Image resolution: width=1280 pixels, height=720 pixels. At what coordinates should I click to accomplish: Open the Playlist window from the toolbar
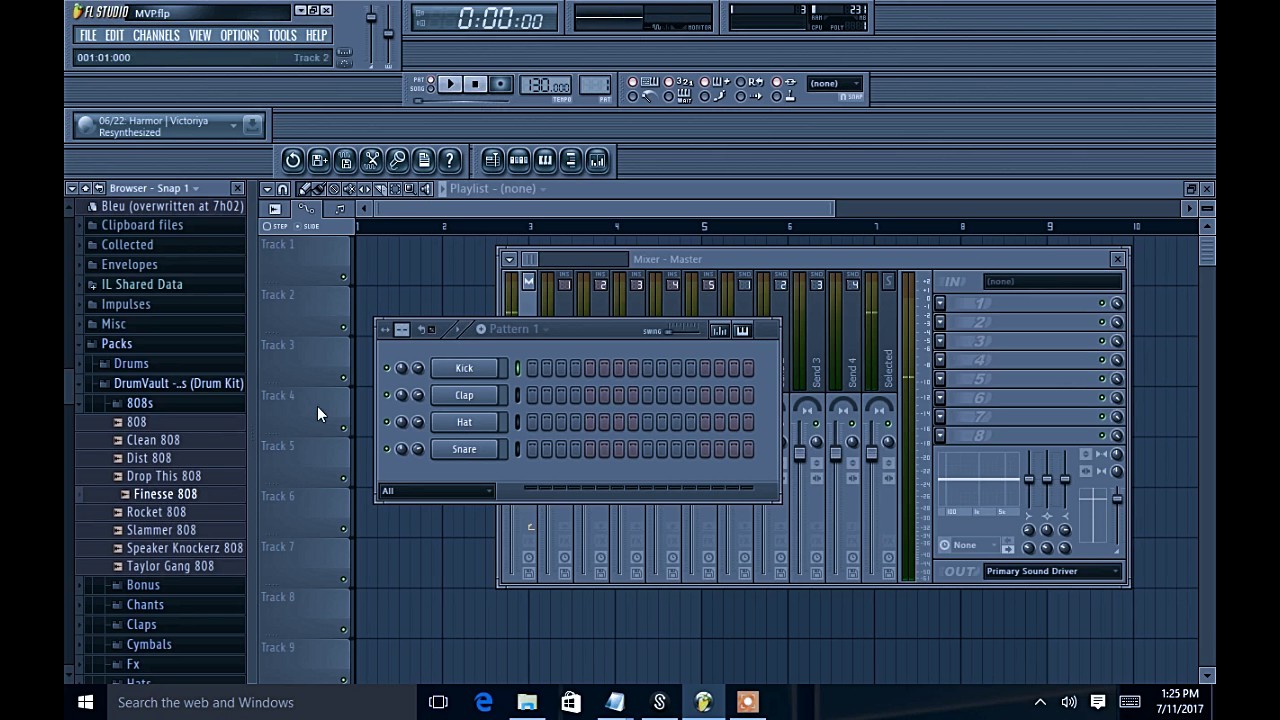coord(492,160)
